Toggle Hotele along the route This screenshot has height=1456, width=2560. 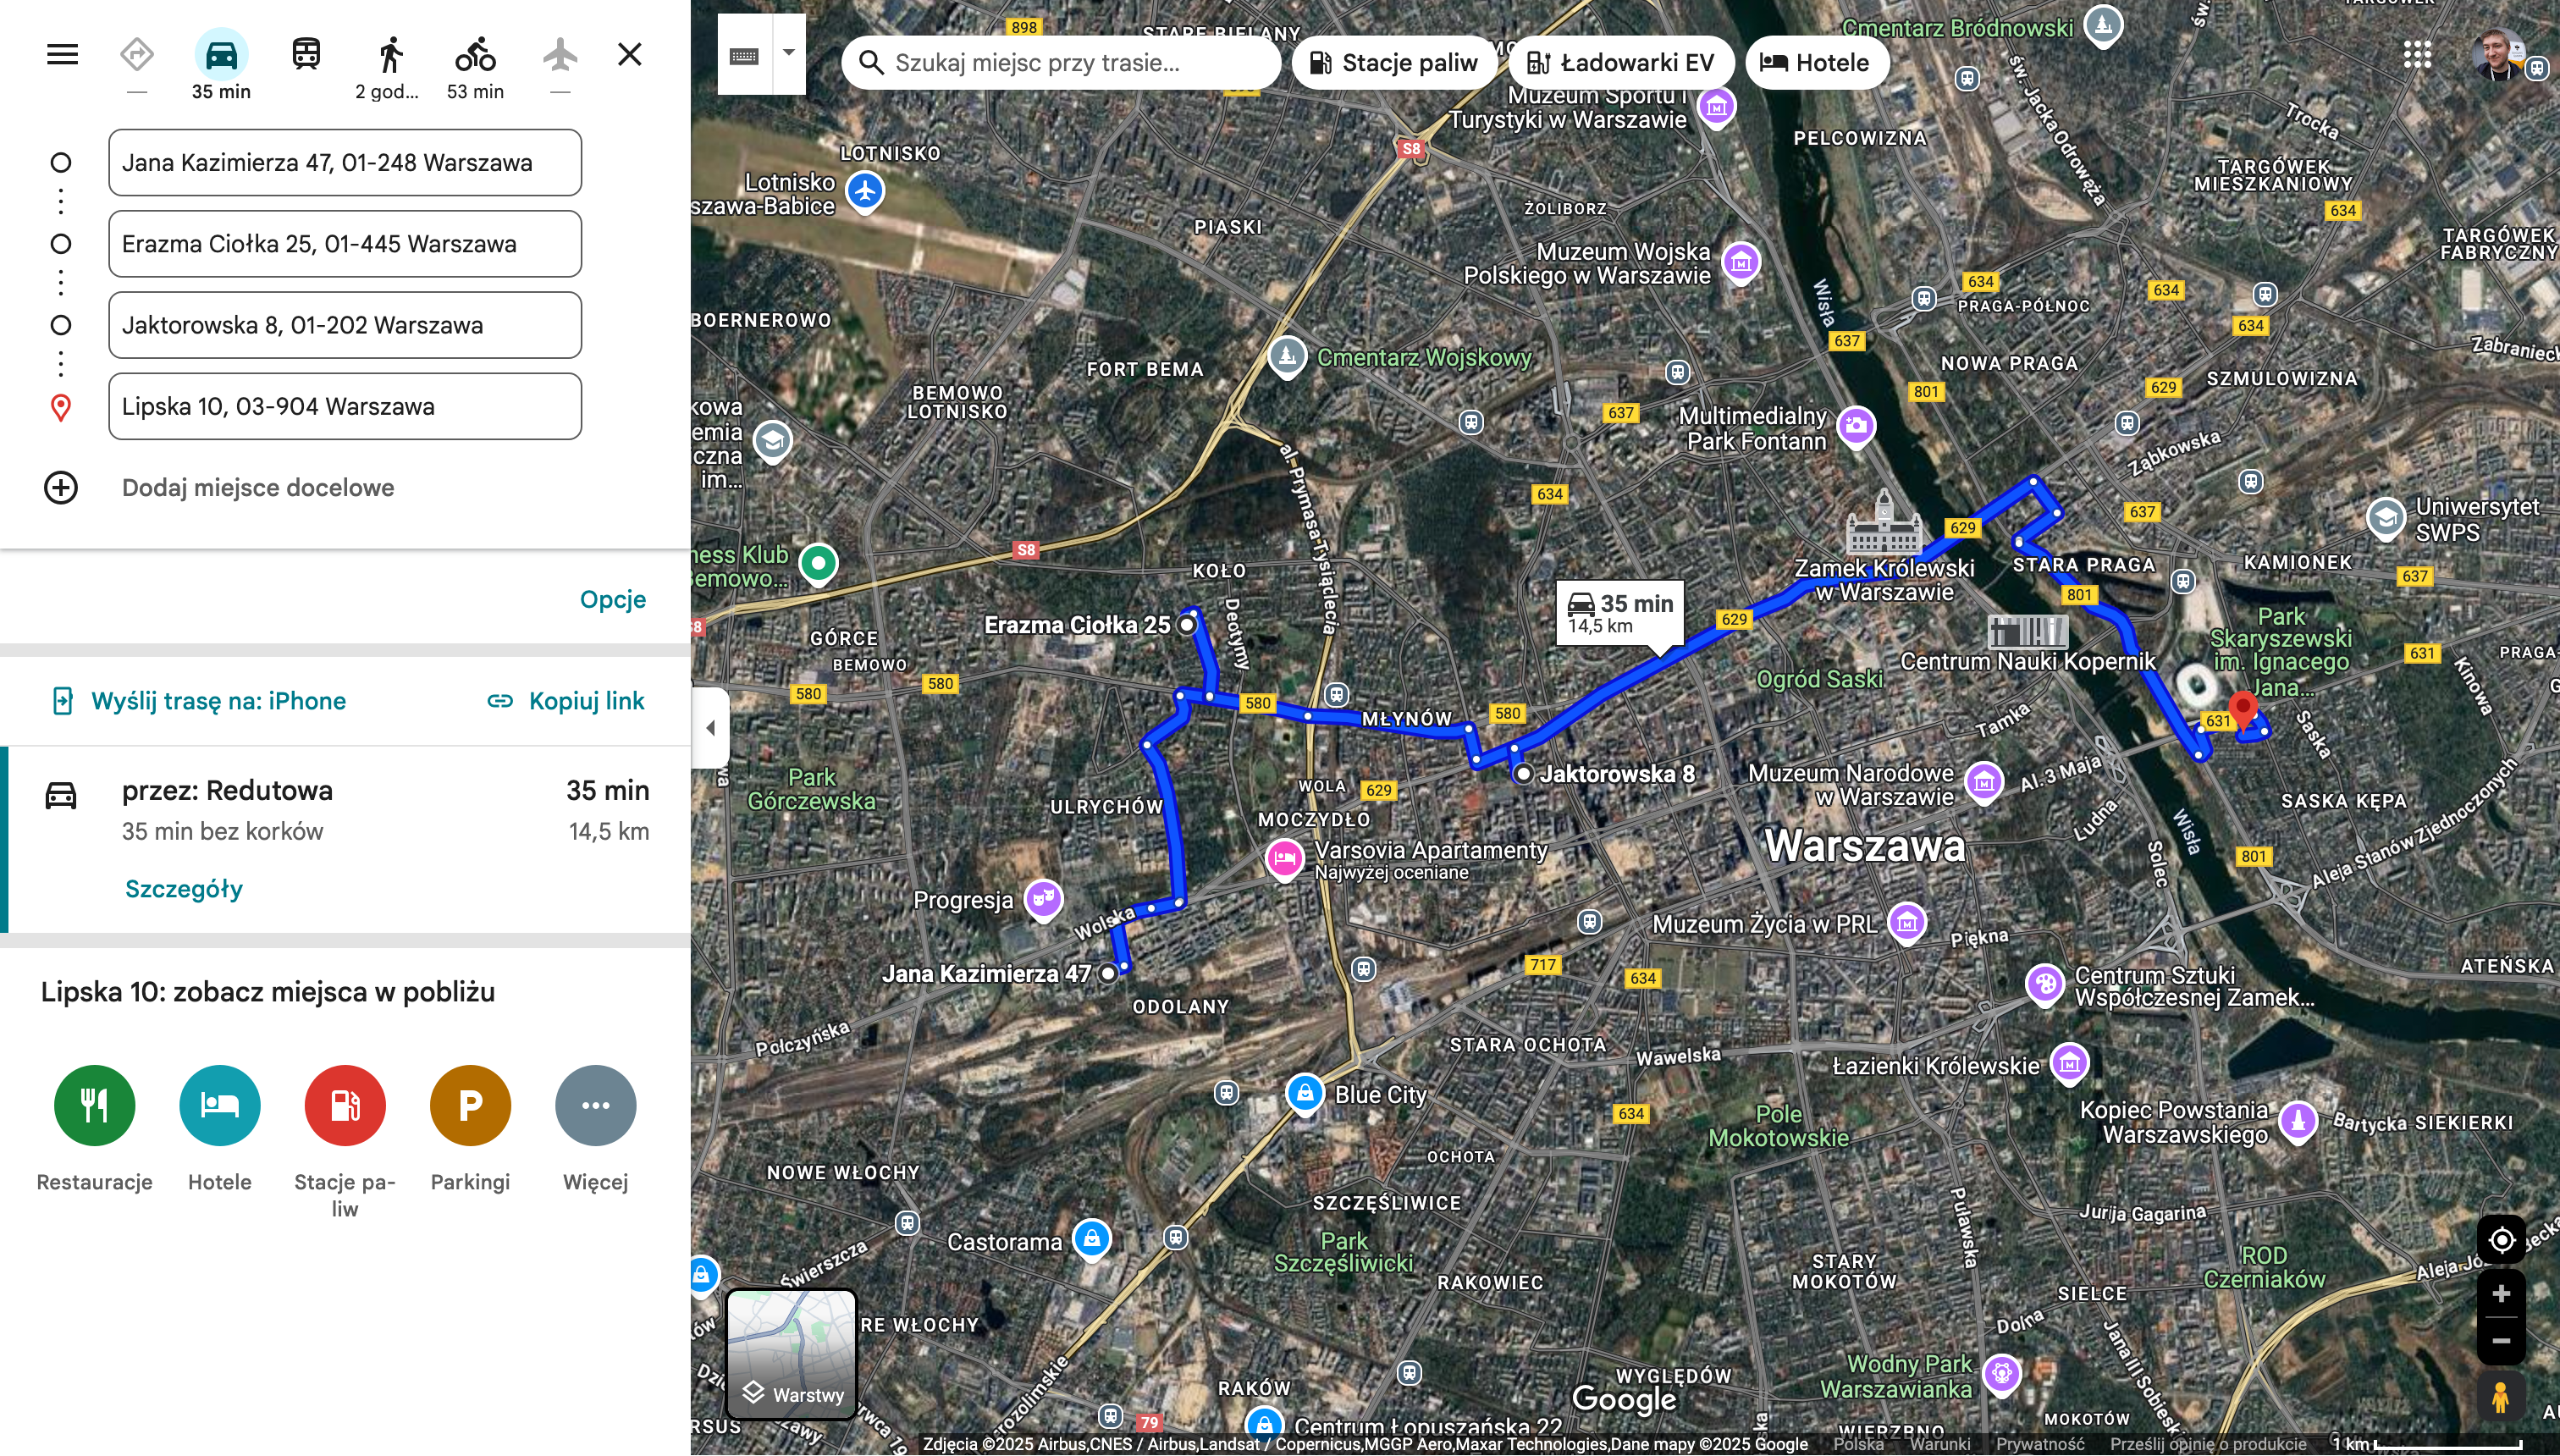tap(1817, 62)
